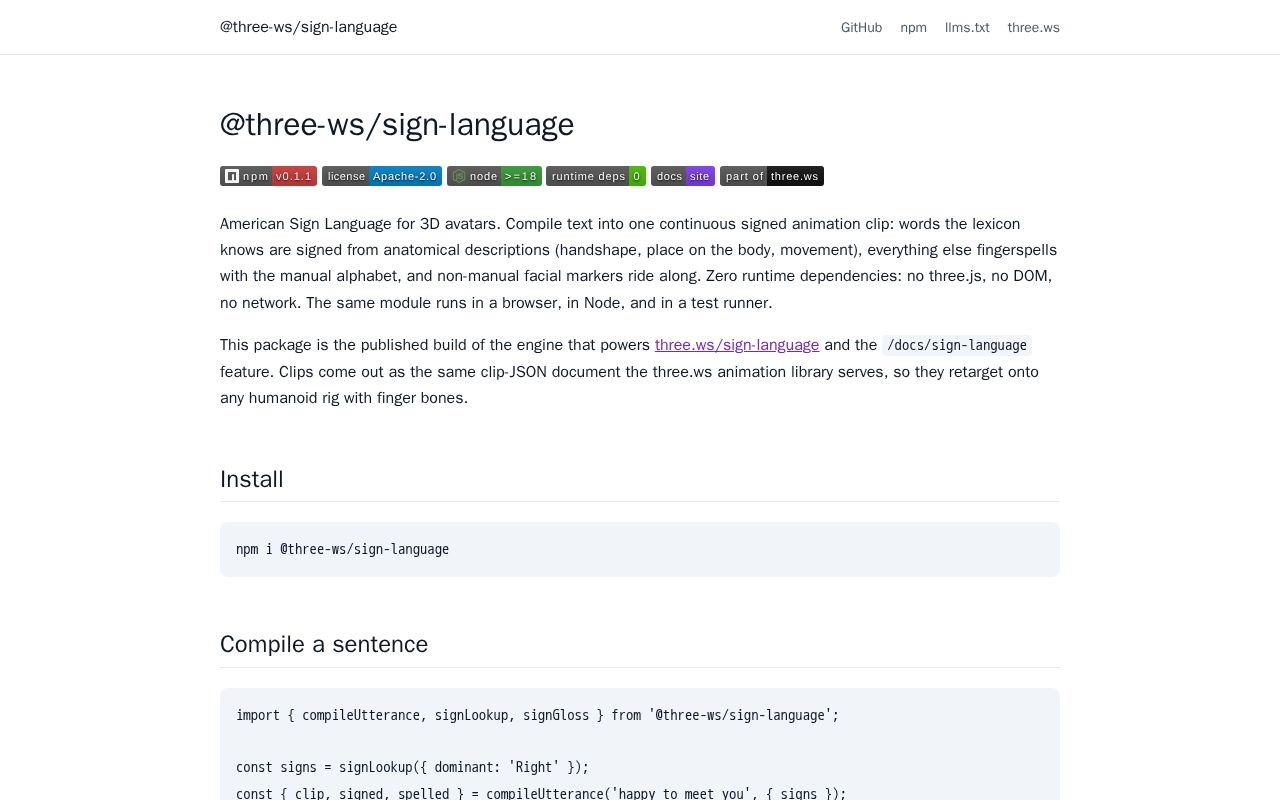This screenshot has height=800, width=1280.
Task: Click the const signs = signLookup code line
Action: coord(412,767)
